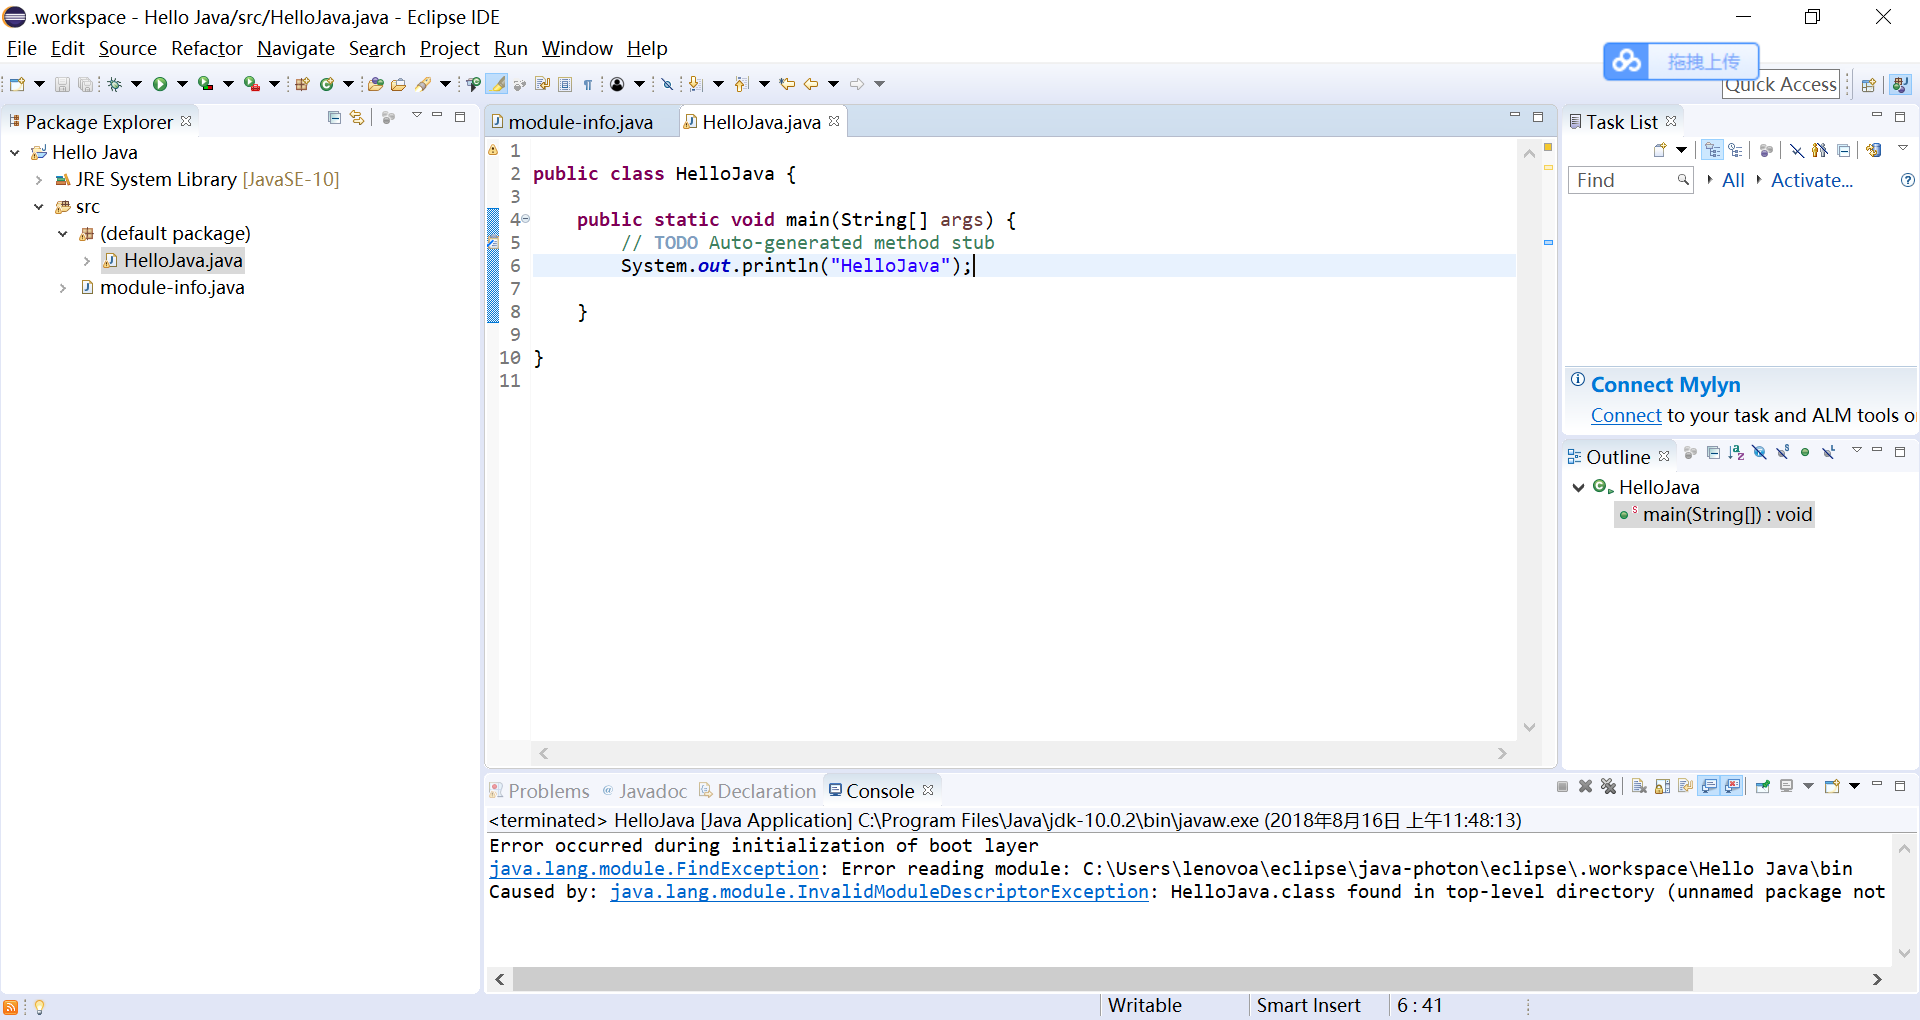Click New Task icon in Task List
Screen dimensions: 1920x1020
(1660, 150)
